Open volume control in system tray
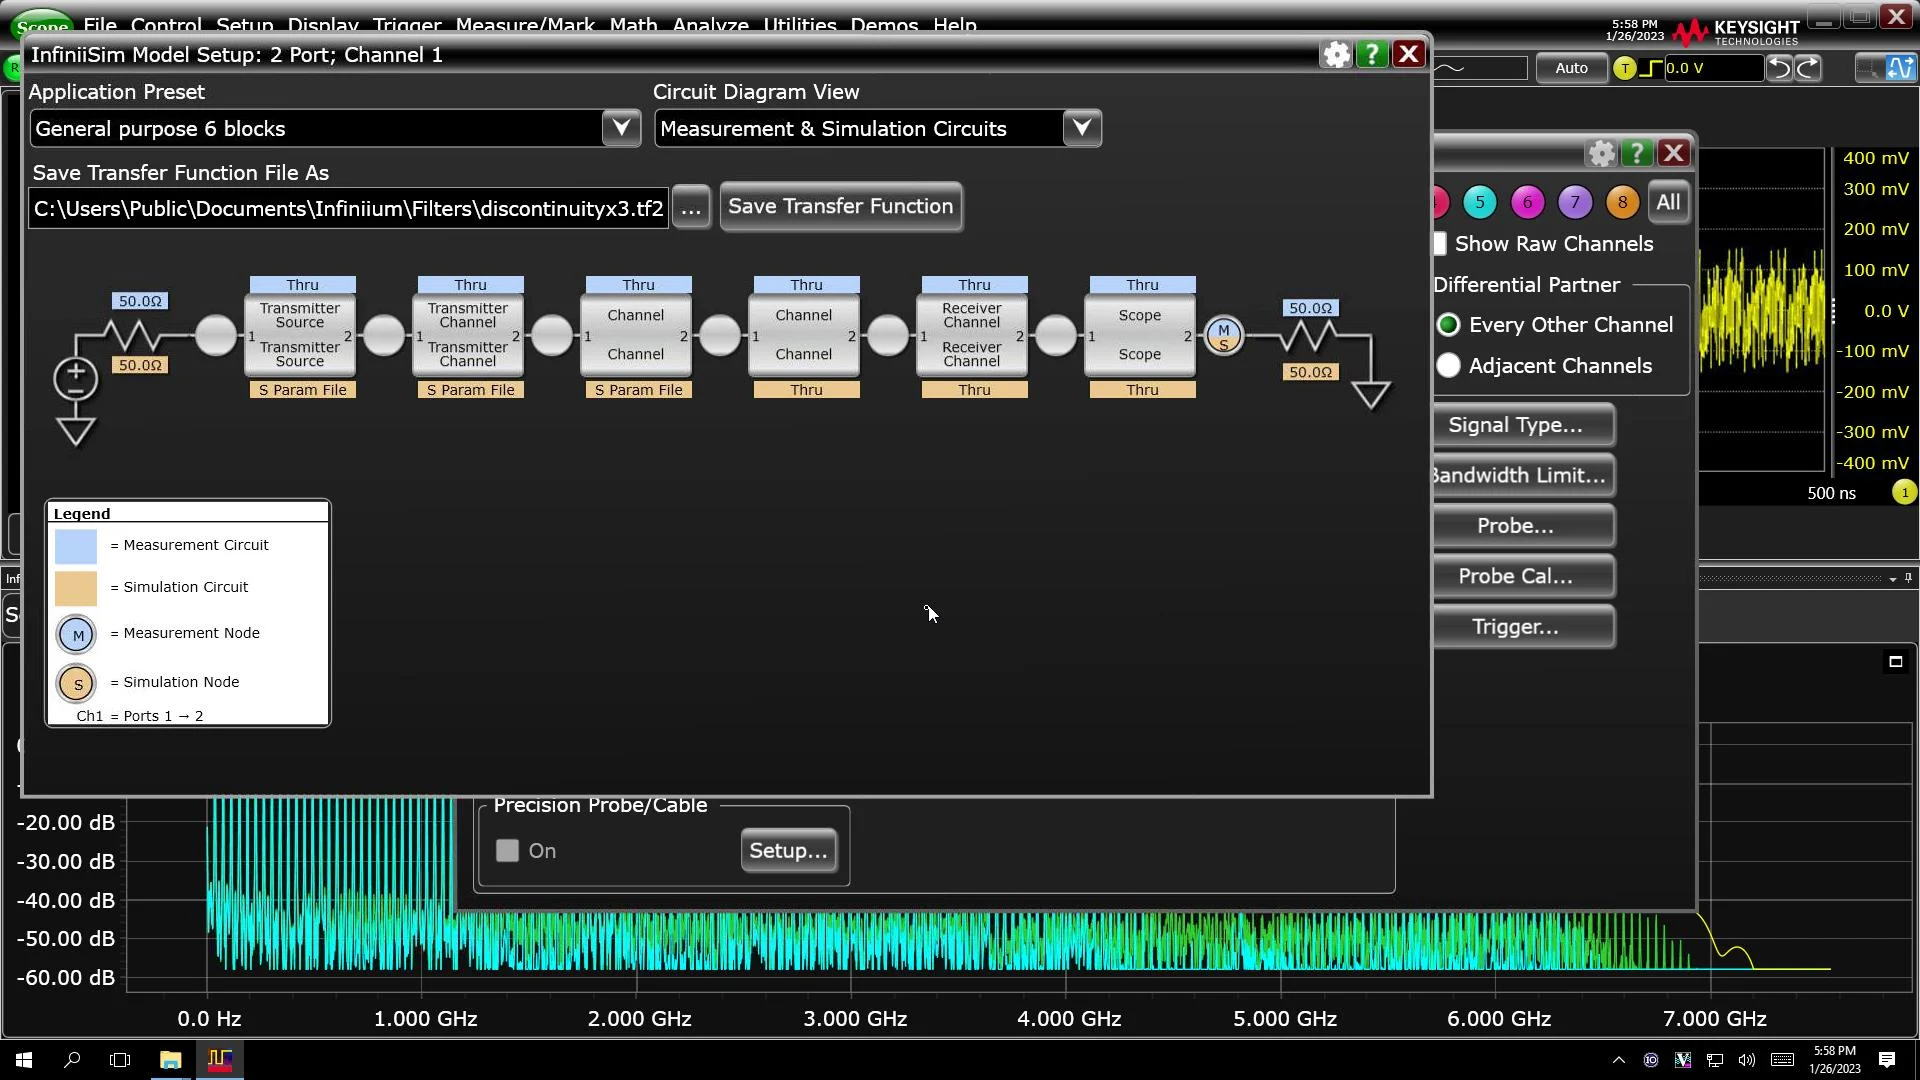Screen dimensions: 1920x1080 click(x=1747, y=1060)
